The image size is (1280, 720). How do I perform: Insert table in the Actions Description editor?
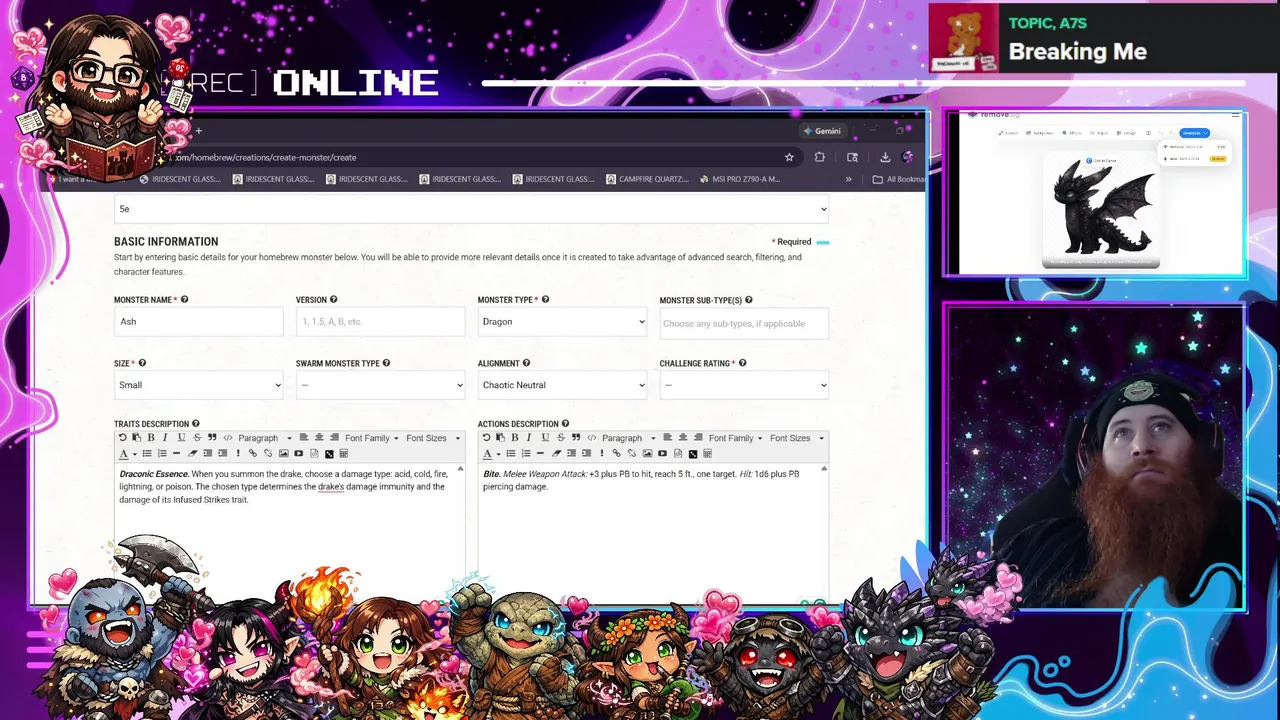tap(707, 453)
